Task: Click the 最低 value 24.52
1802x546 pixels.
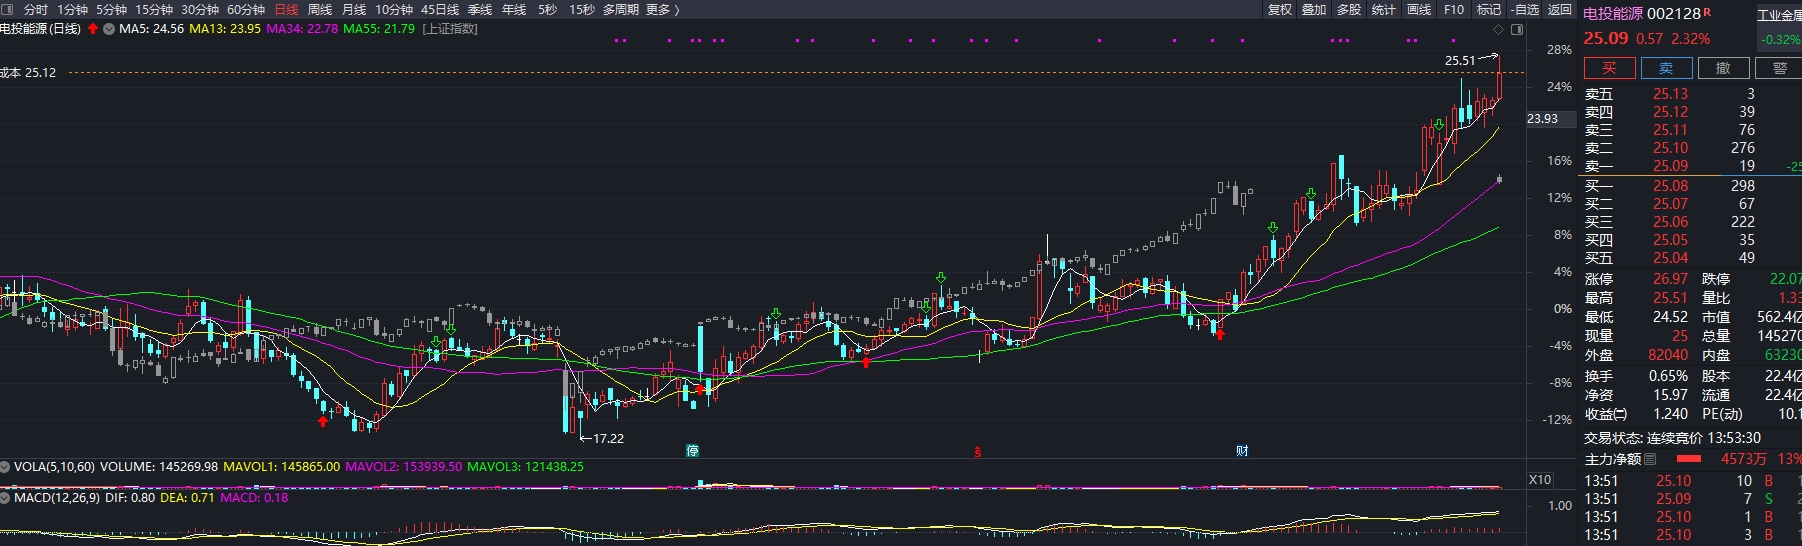Action: tap(1670, 317)
